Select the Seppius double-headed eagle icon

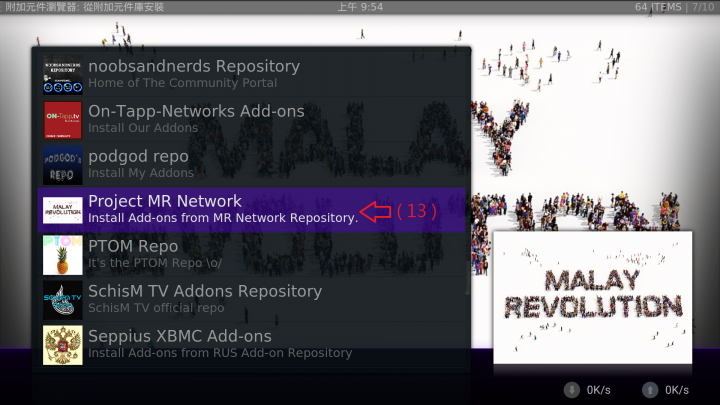pos(63,345)
